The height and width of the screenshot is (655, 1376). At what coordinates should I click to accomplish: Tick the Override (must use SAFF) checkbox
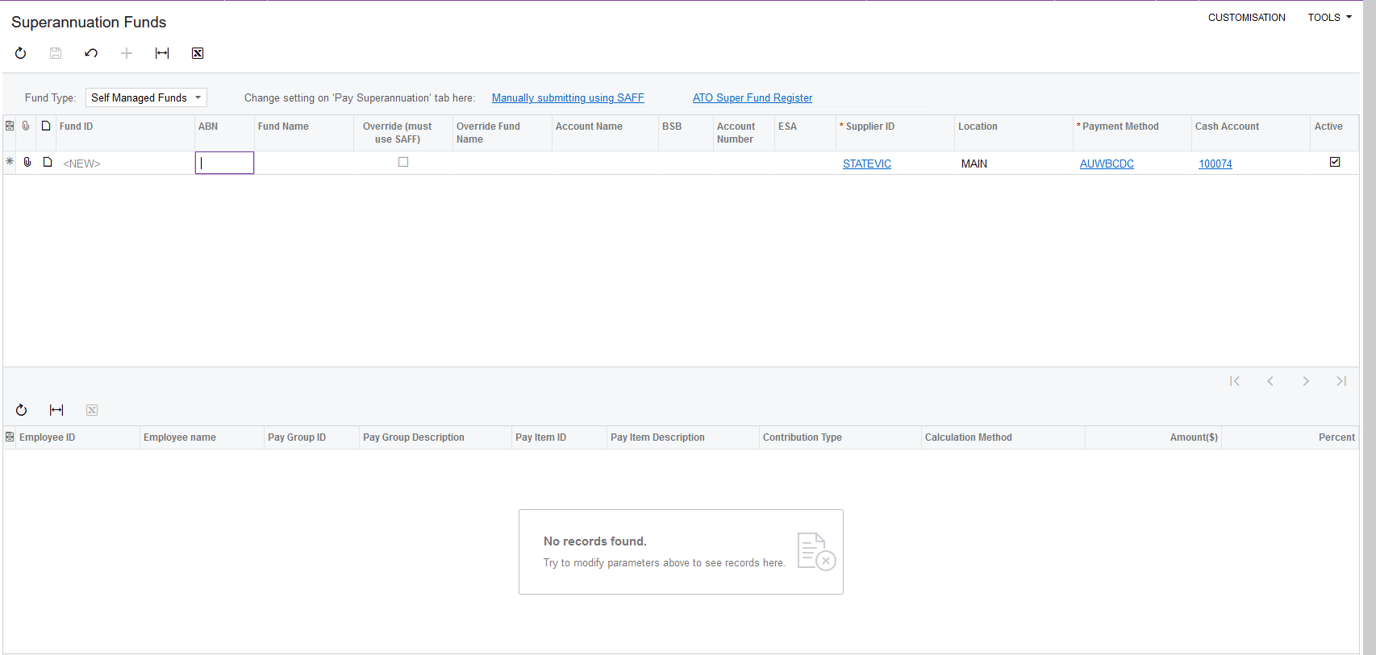[x=403, y=162]
